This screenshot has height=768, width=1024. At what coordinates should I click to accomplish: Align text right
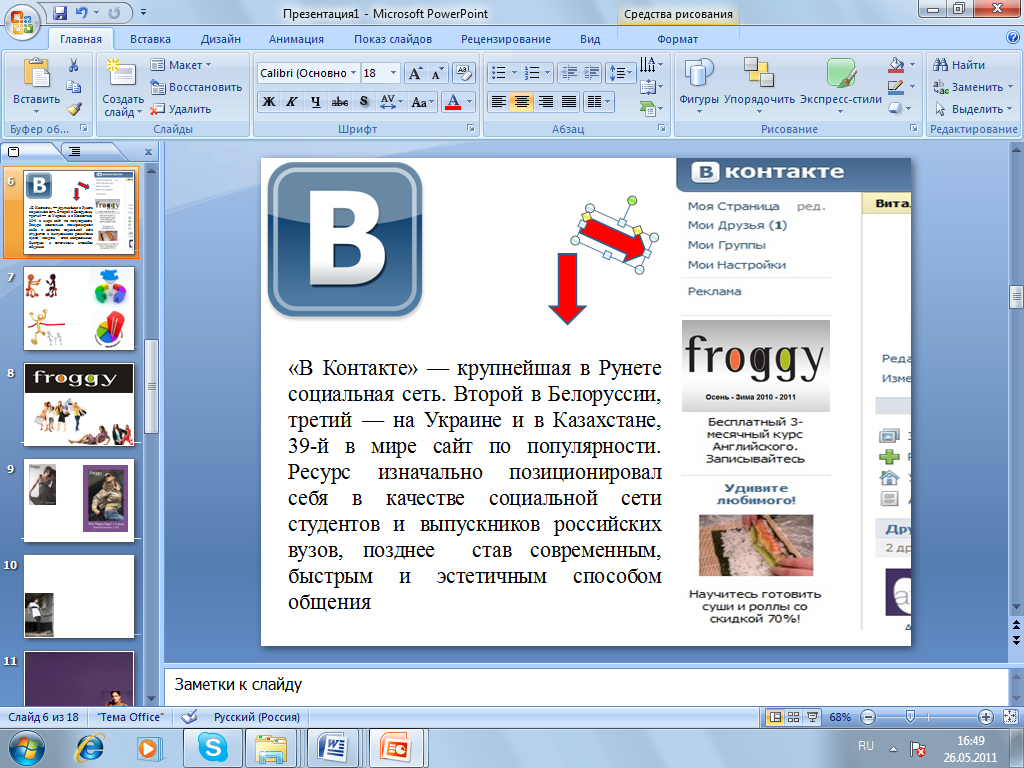pyautogui.click(x=545, y=102)
